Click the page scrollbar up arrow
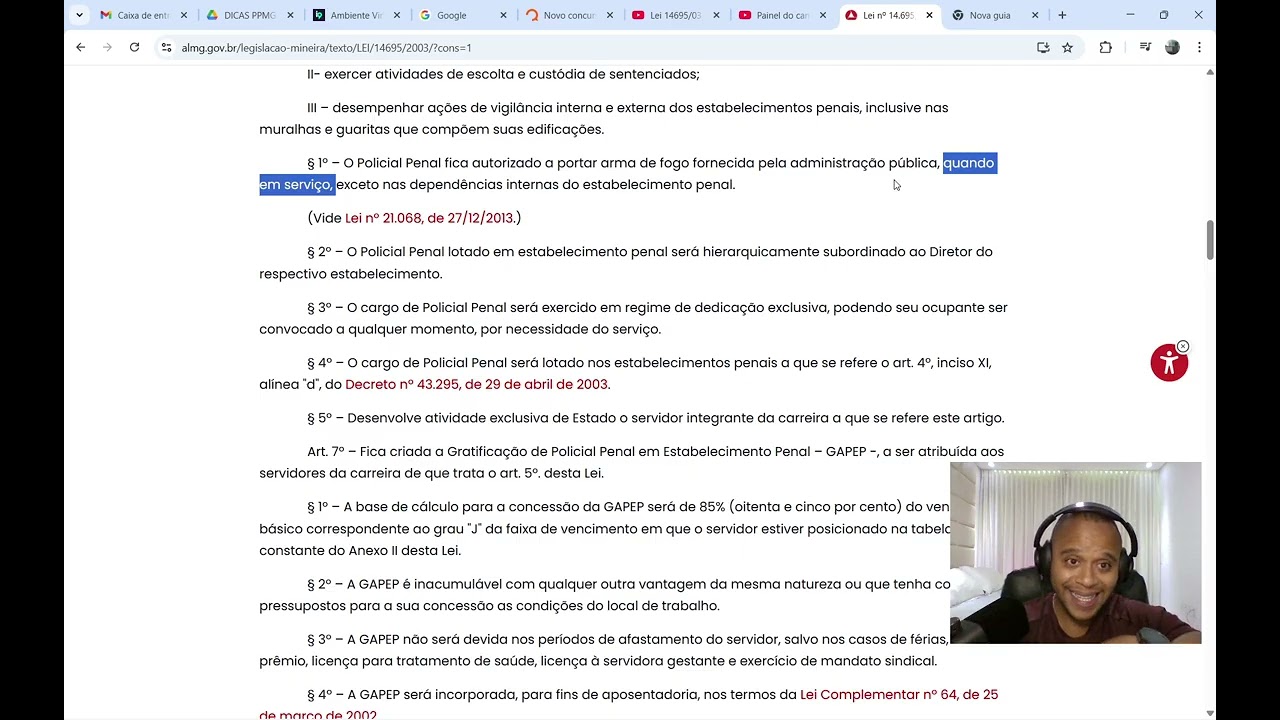The width and height of the screenshot is (1280, 720). (x=1210, y=72)
